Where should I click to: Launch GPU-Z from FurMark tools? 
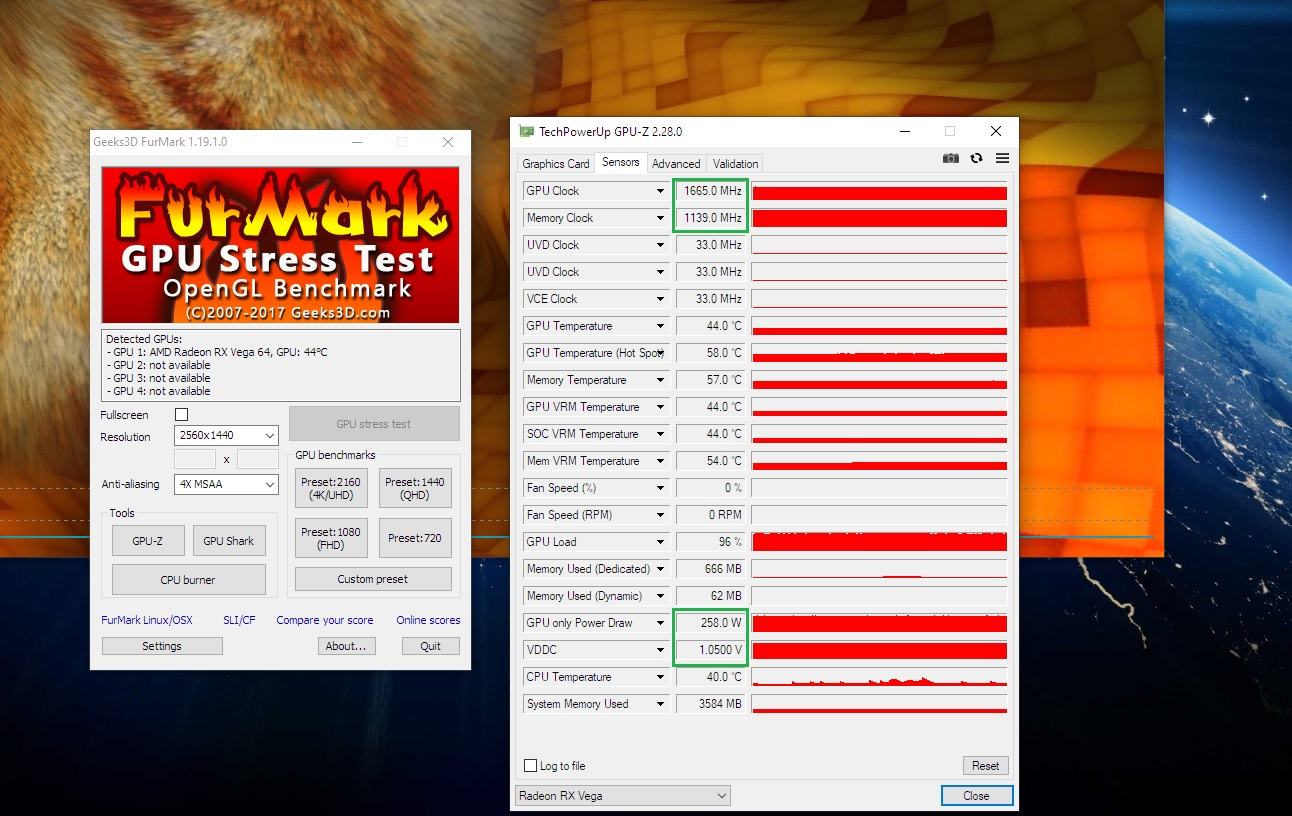click(x=147, y=541)
